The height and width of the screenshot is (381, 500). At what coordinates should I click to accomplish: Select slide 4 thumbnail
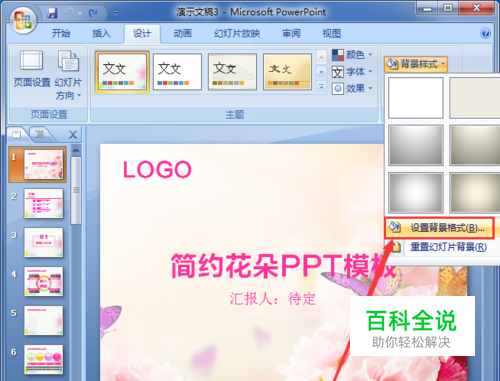tap(43, 281)
